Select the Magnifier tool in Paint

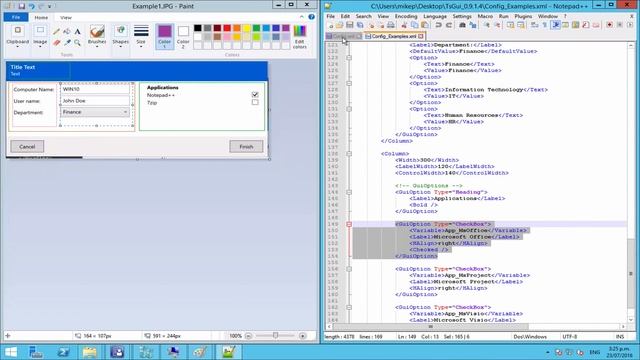click(x=77, y=42)
